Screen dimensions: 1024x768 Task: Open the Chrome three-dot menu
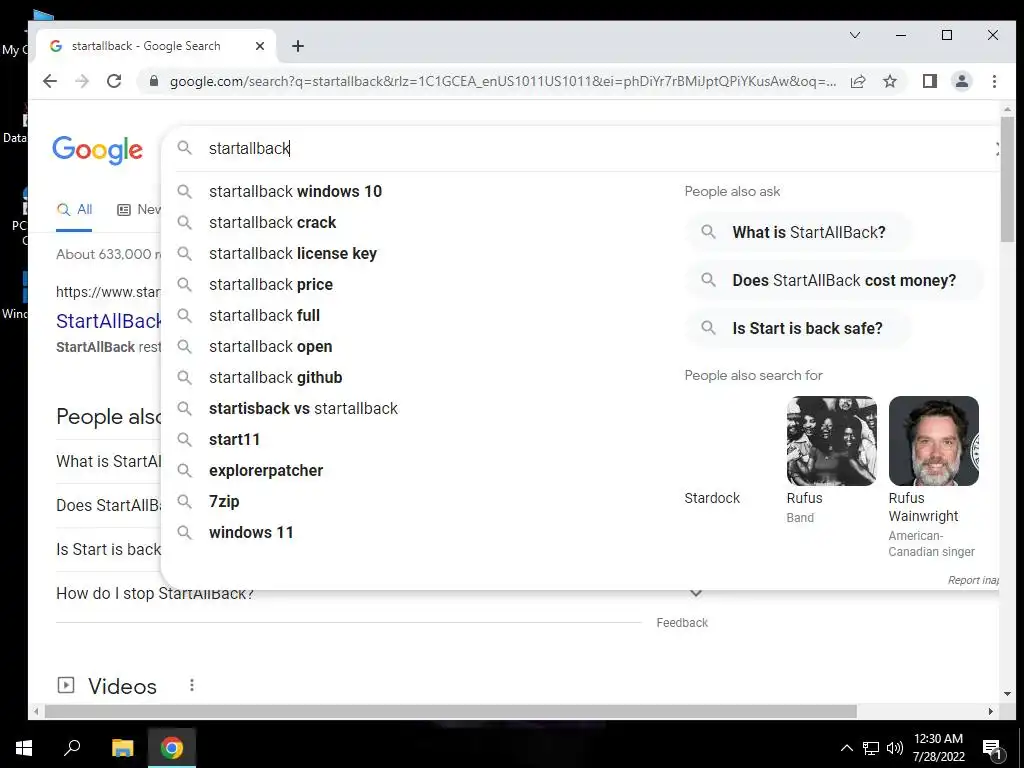pos(994,81)
